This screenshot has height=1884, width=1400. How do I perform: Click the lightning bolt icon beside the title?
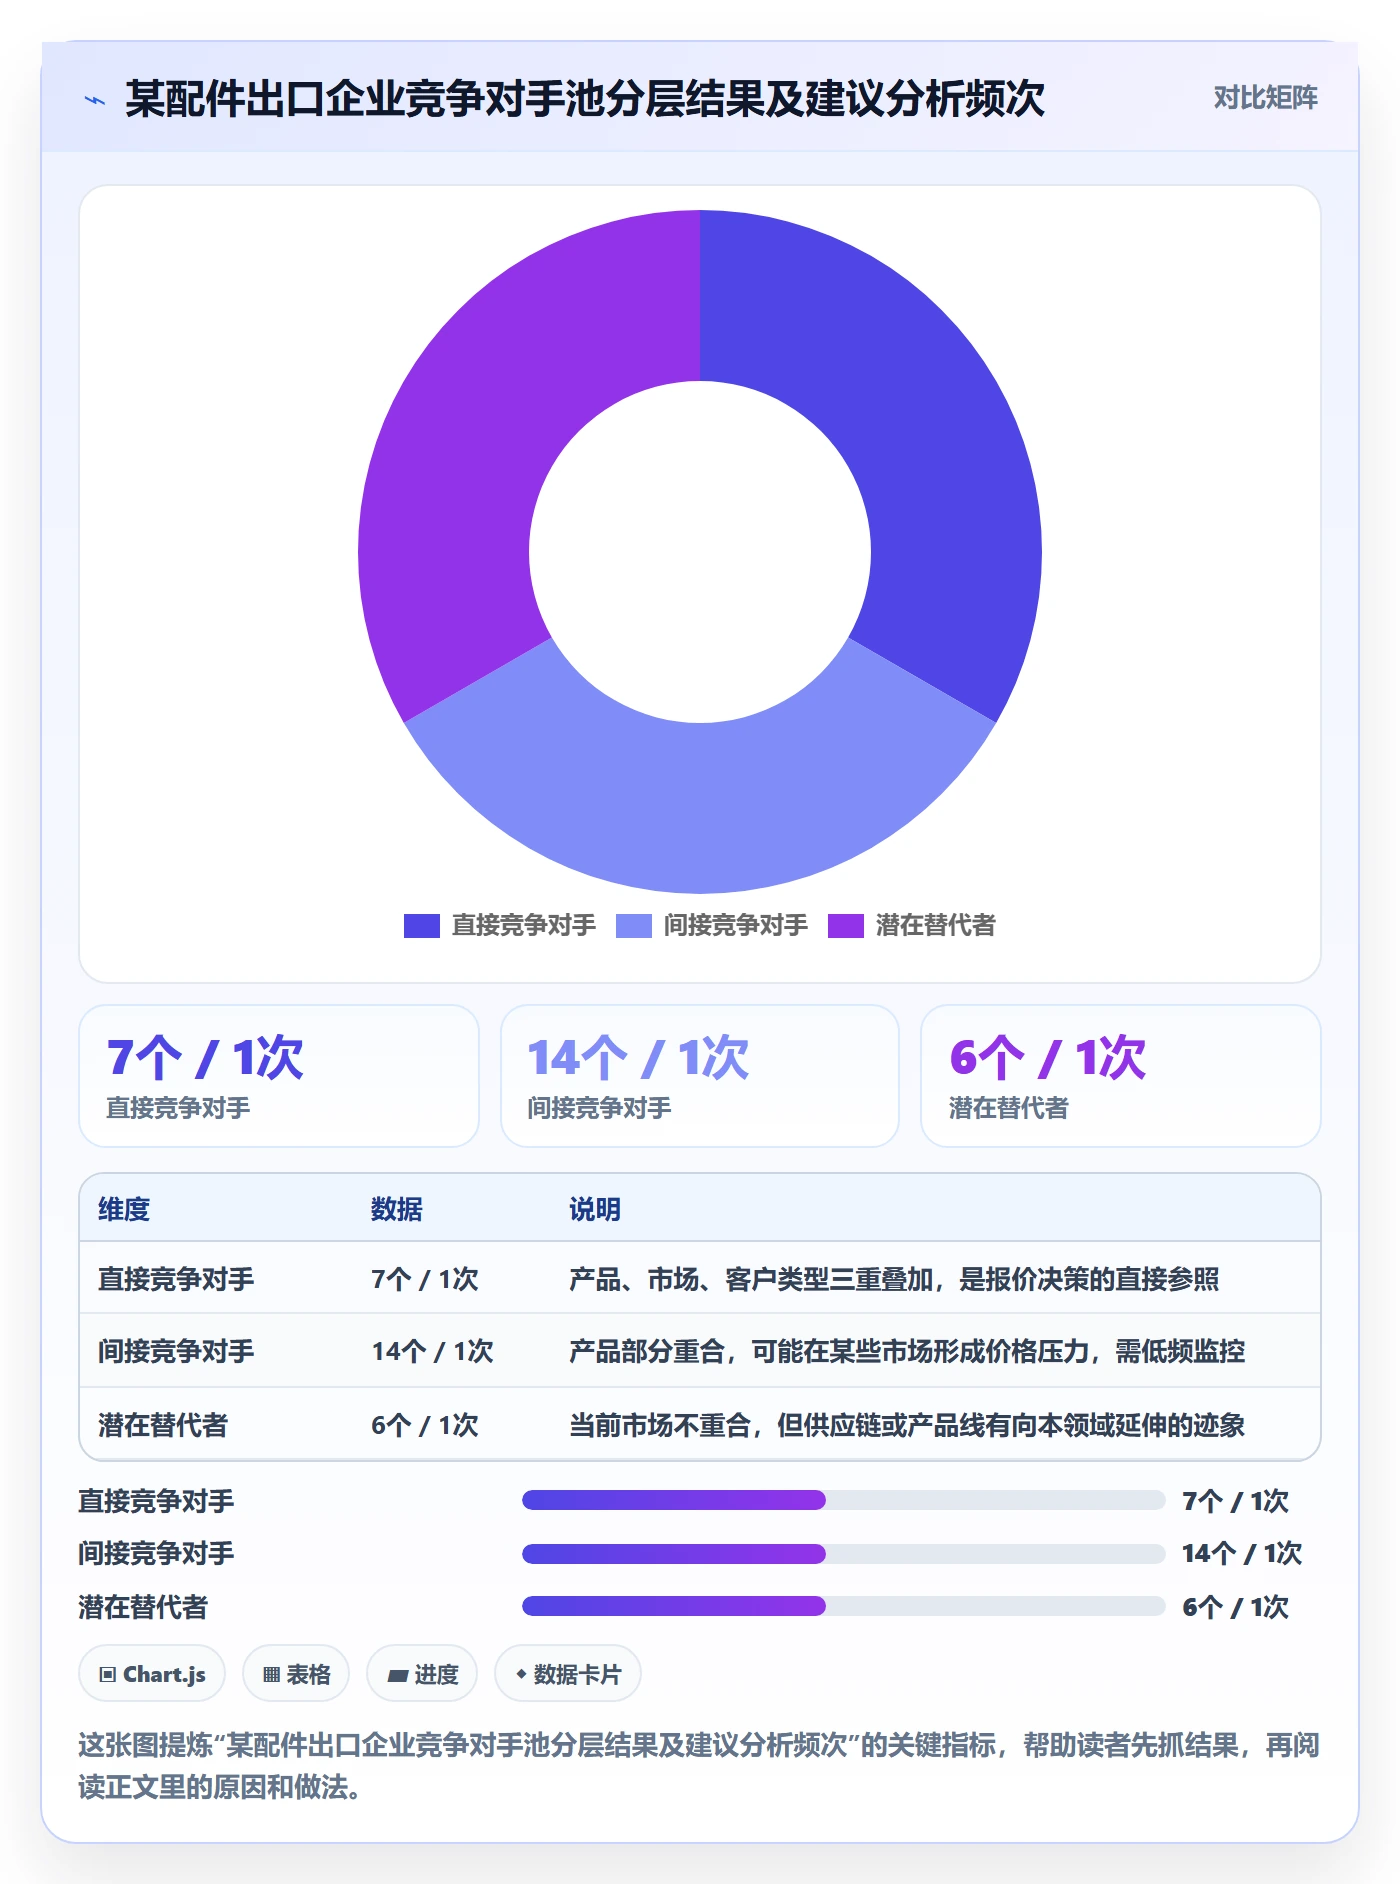[x=95, y=100]
